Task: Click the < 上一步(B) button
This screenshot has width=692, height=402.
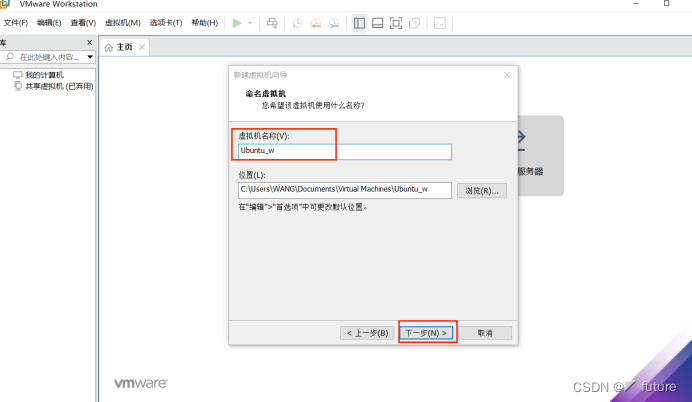Action: [x=367, y=333]
